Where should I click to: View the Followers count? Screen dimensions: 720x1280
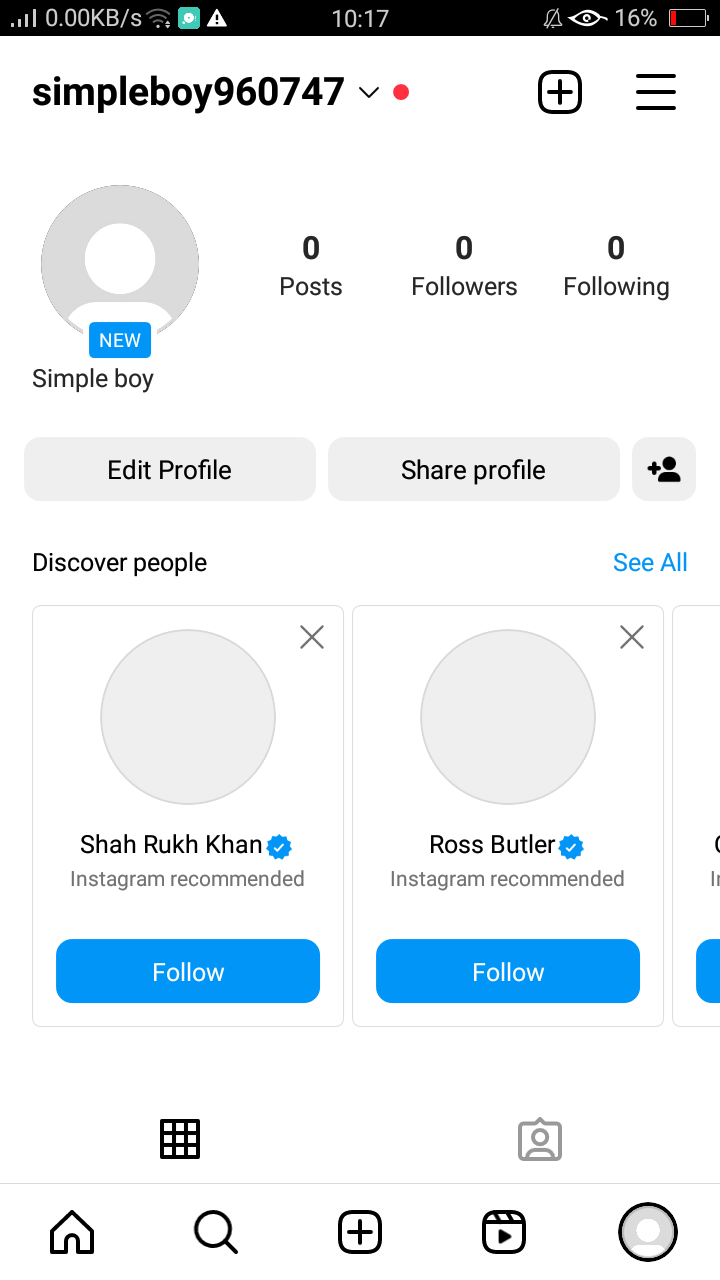pos(464,266)
